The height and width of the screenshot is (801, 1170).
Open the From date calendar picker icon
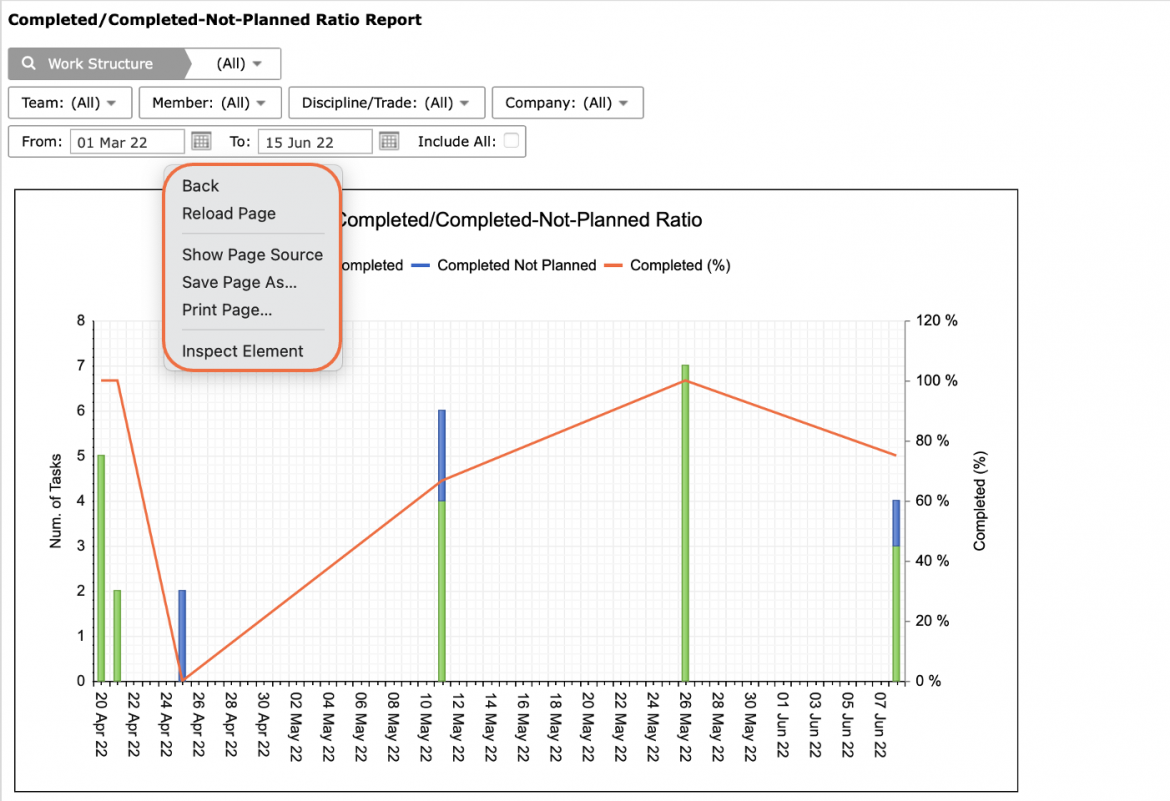click(201, 141)
